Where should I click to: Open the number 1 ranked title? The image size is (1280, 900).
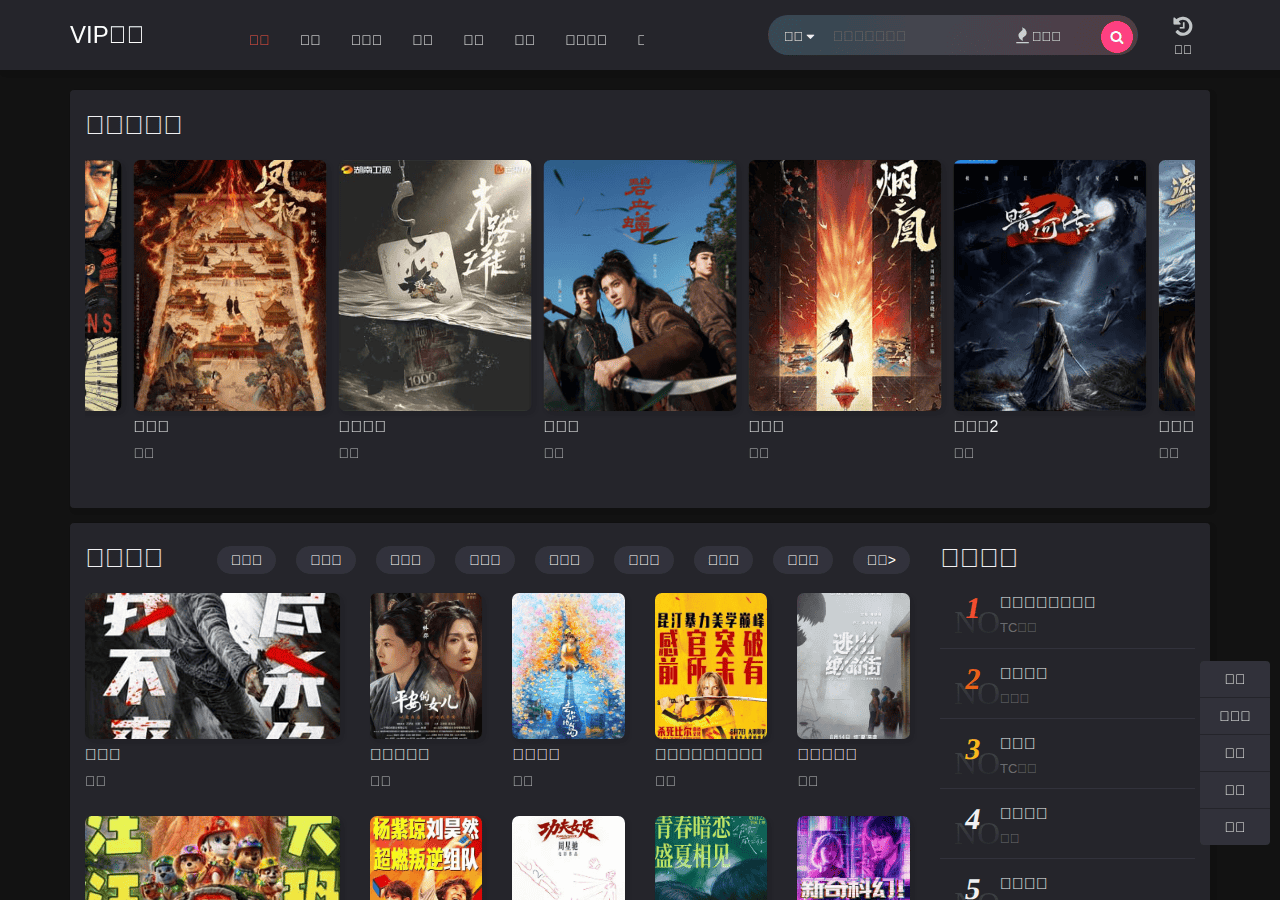point(1047,602)
